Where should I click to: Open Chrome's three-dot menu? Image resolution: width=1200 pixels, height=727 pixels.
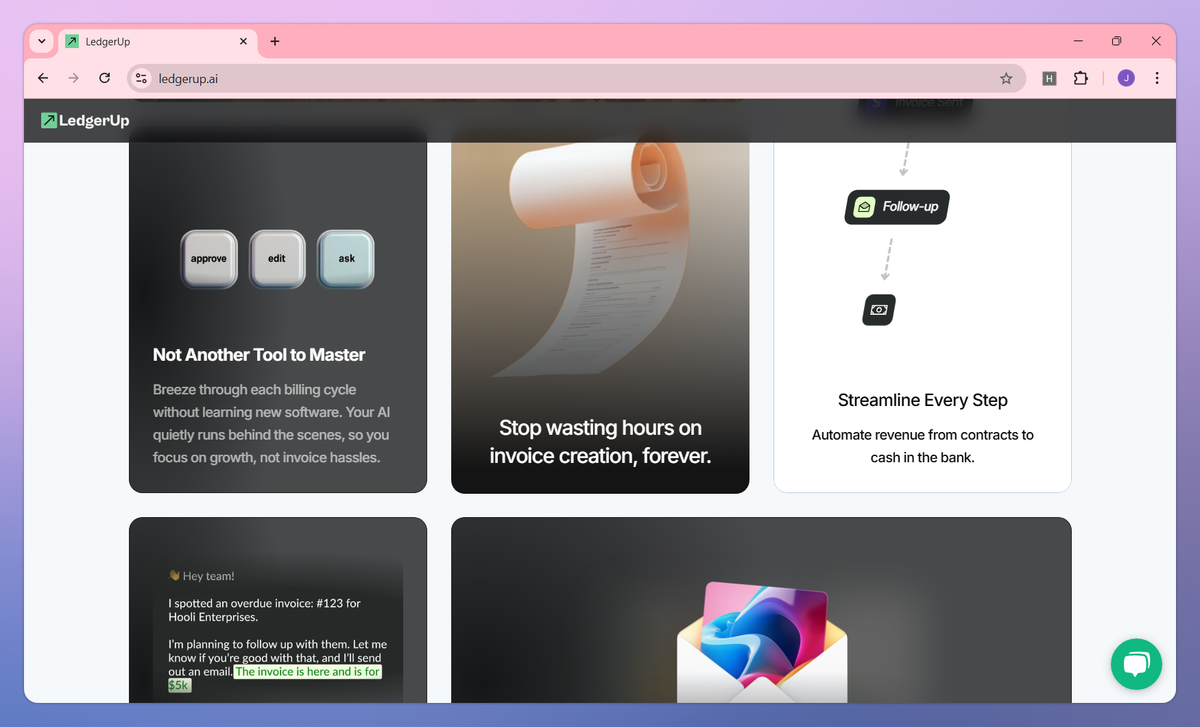point(1157,78)
